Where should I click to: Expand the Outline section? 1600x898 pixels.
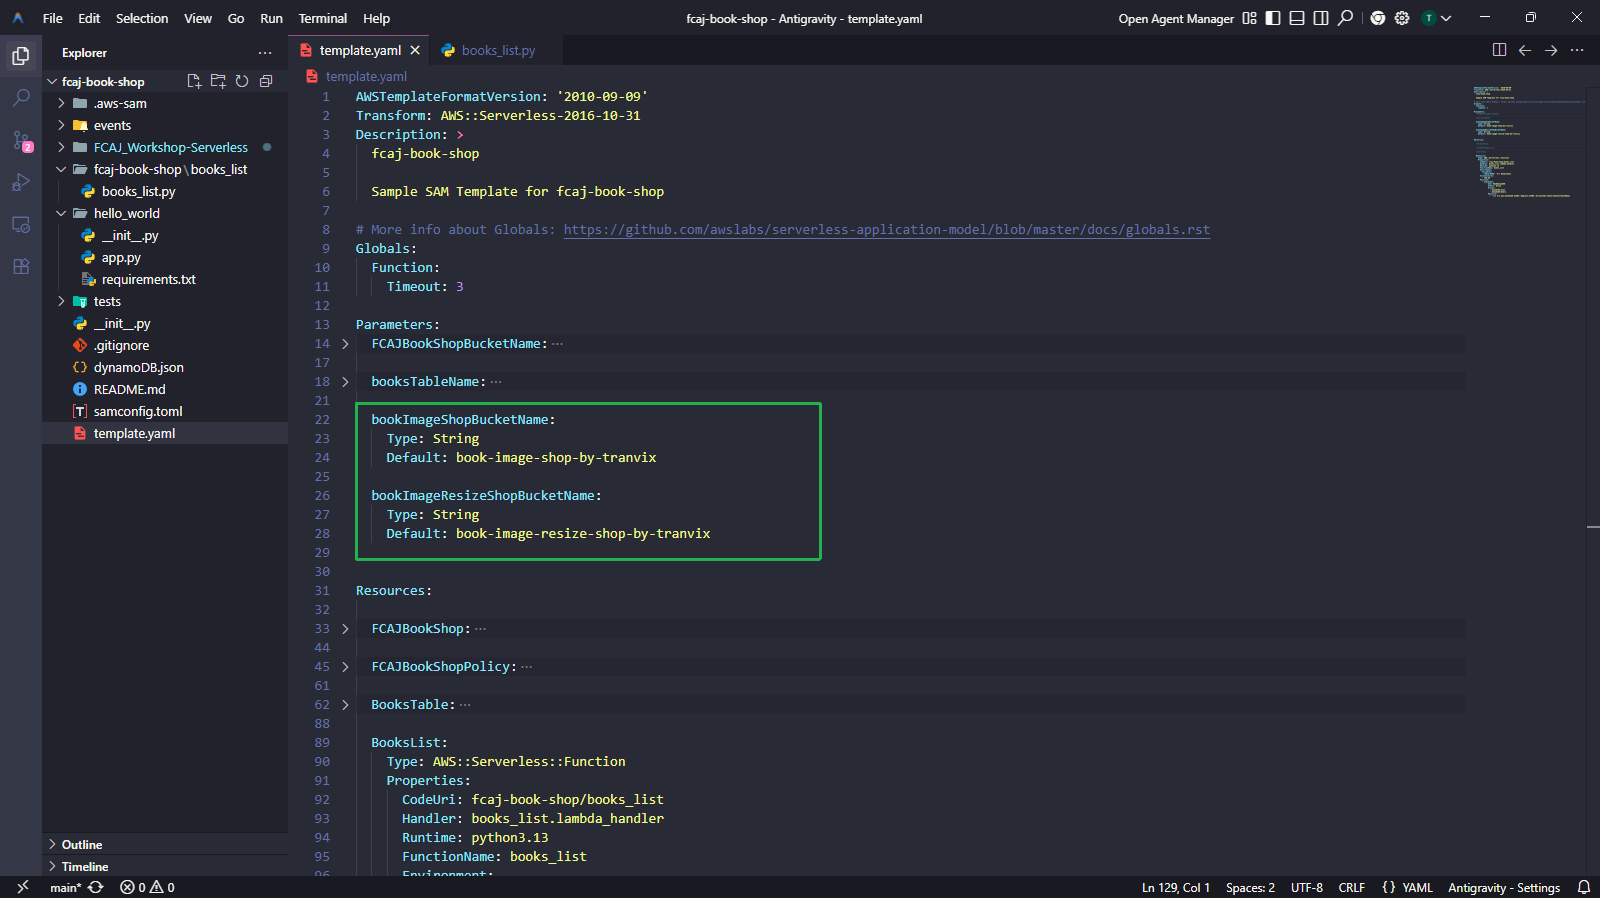point(165,844)
